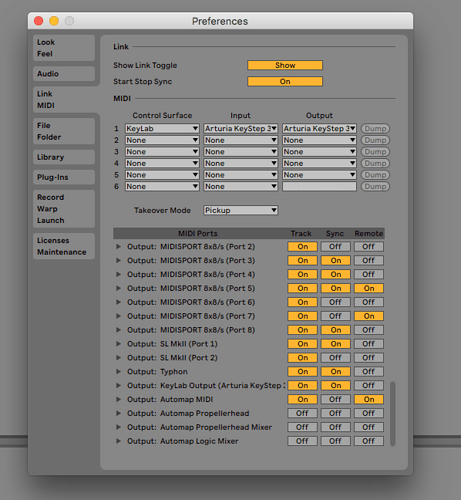The width and height of the screenshot is (461, 500).
Task: Enable Sync for SL MkII Port 2
Action: click(x=335, y=358)
